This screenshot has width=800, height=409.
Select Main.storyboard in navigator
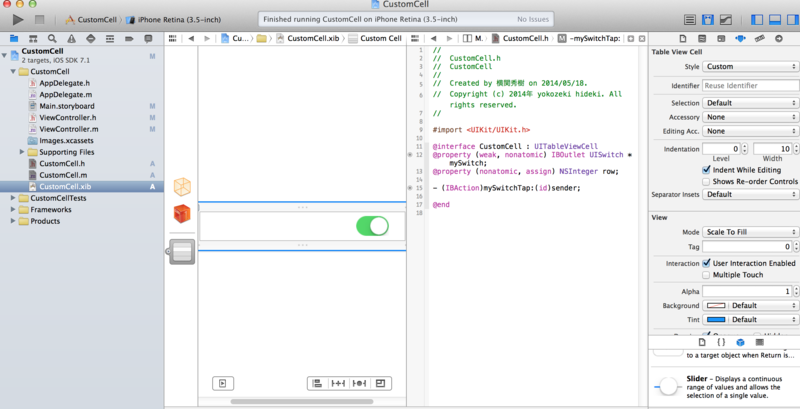pos(67,106)
